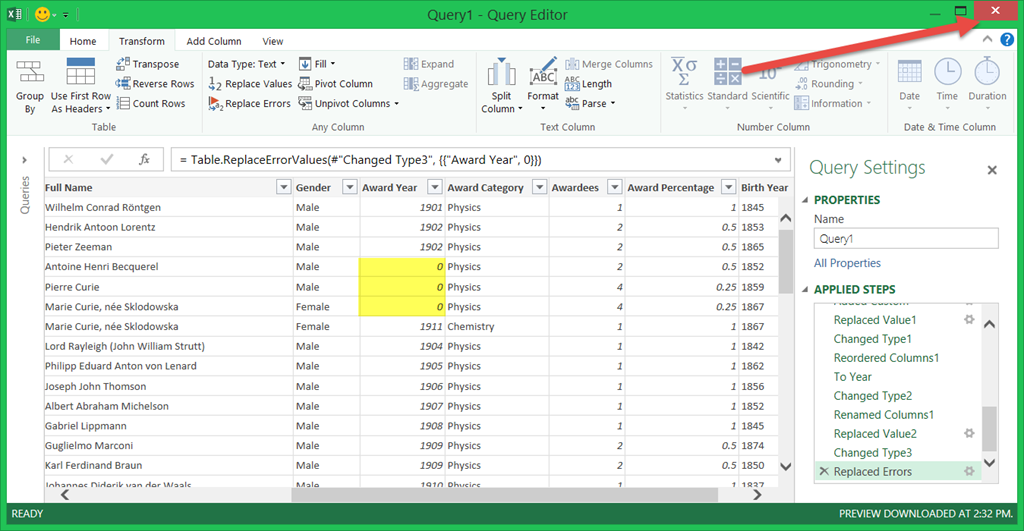Expand the Queries side pane
1024x531 pixels.
click(24, 160)
